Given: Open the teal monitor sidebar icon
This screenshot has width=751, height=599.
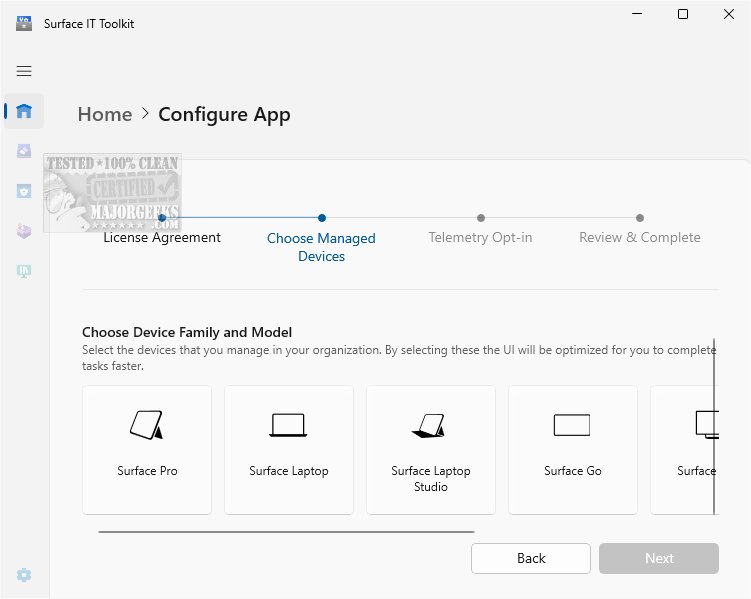Looking at the screenshot, I should (x=24, y=271).
